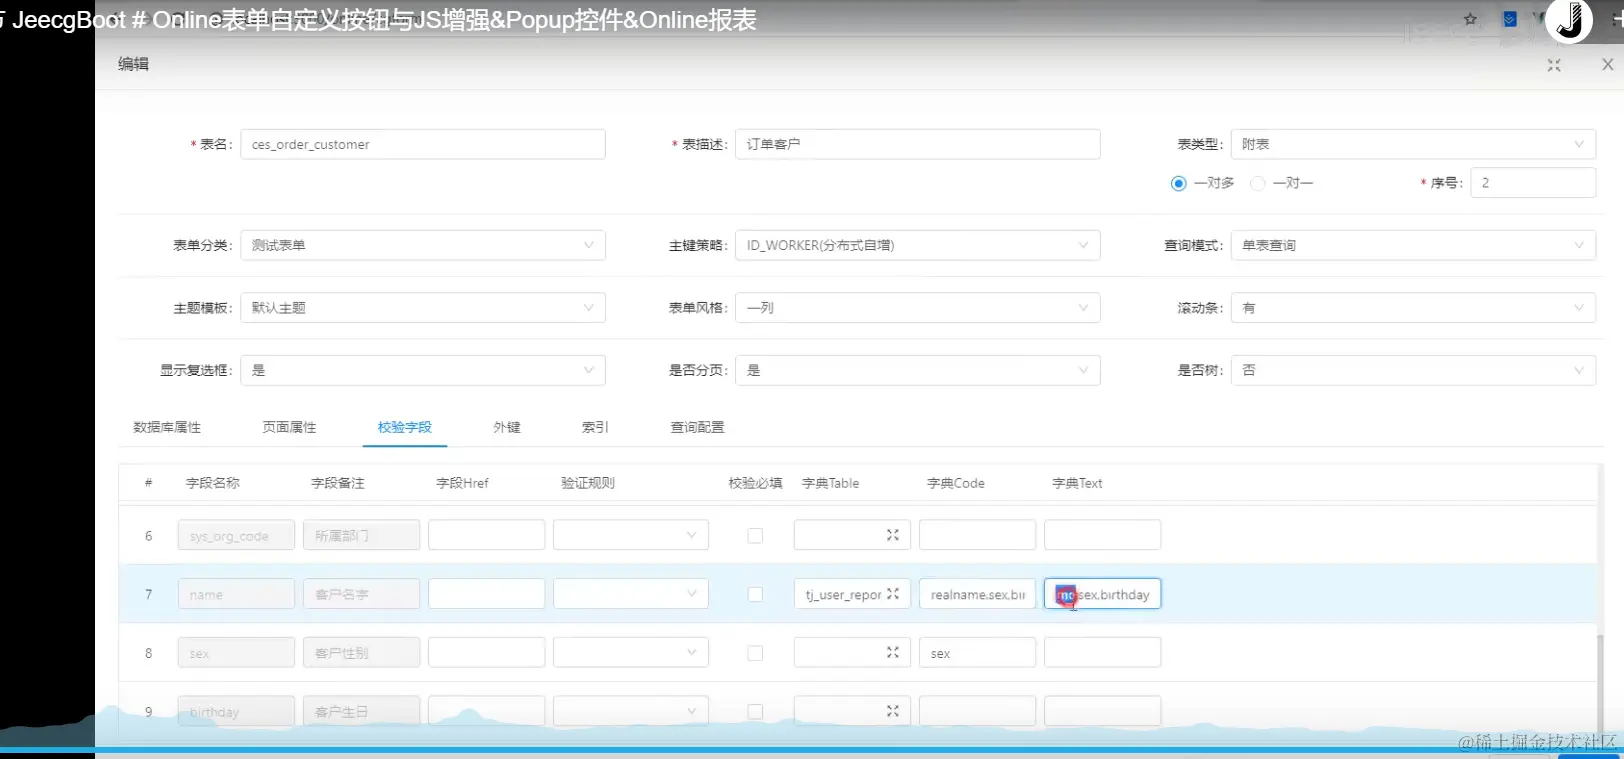Screen dimensions: 1624x759
Task: Open 验证规则 dropdown for the sex row
Action: (x=631, y=652)
